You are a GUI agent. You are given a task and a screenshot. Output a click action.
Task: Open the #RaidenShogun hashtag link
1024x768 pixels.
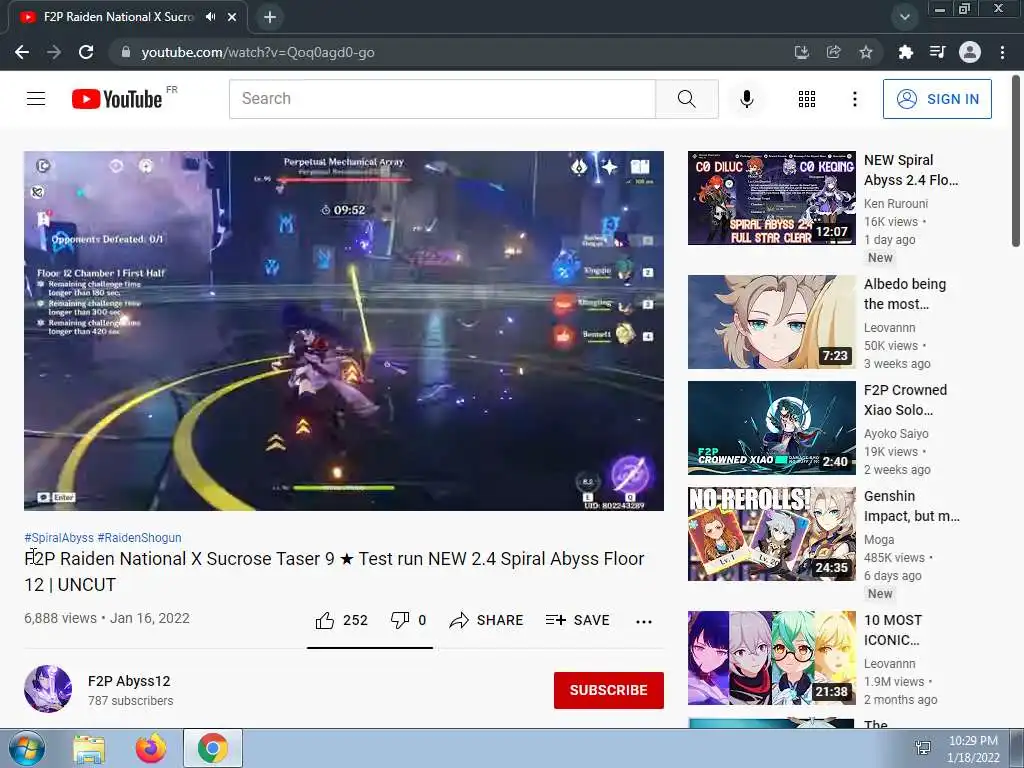tap(139, 537)
